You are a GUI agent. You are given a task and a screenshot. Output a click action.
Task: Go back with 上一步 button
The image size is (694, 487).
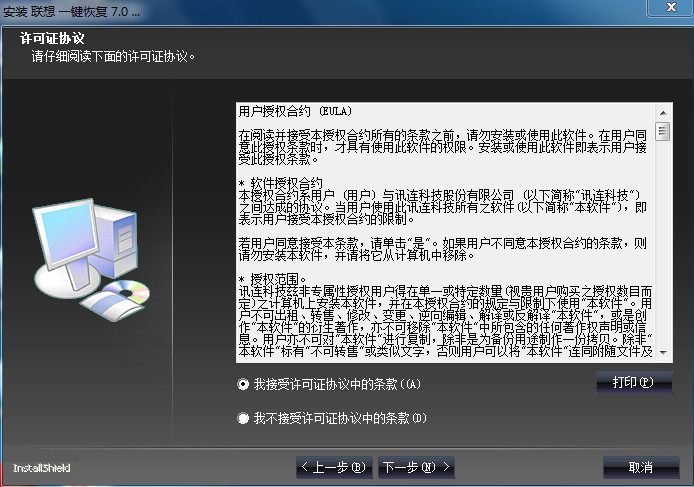(x=334, y=467)
